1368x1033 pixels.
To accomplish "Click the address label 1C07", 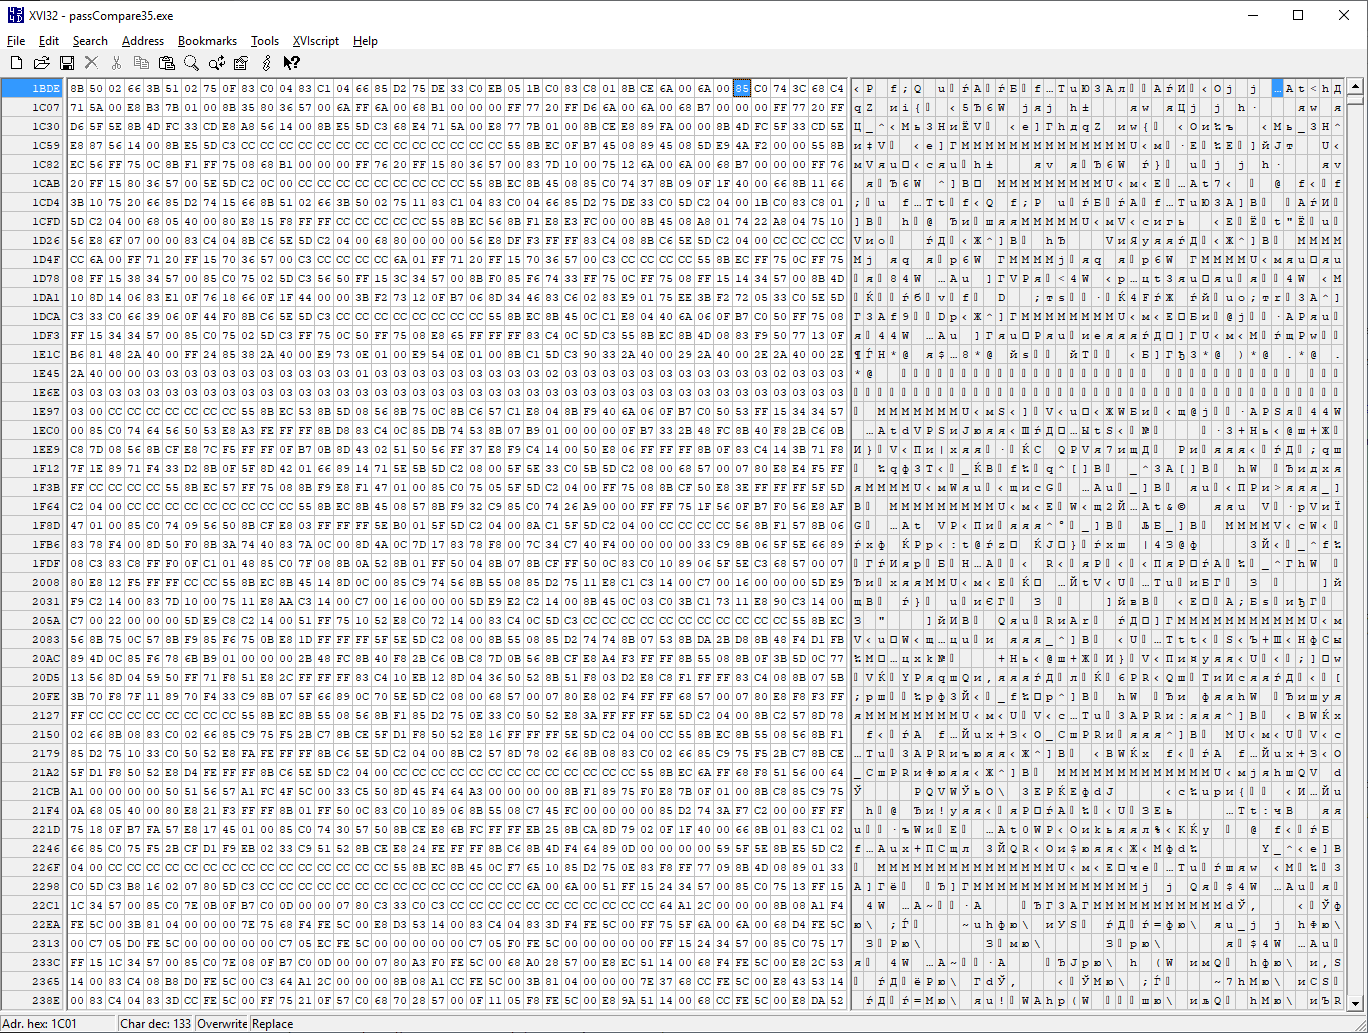I will pyautogui.click(x=46, y=107).
